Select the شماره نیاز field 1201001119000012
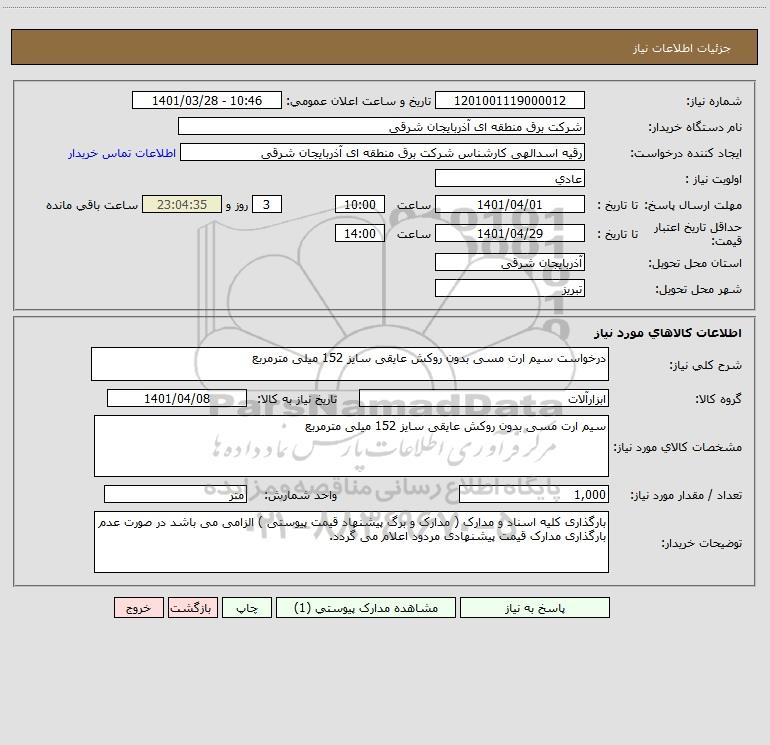 [x=510, y=100]
